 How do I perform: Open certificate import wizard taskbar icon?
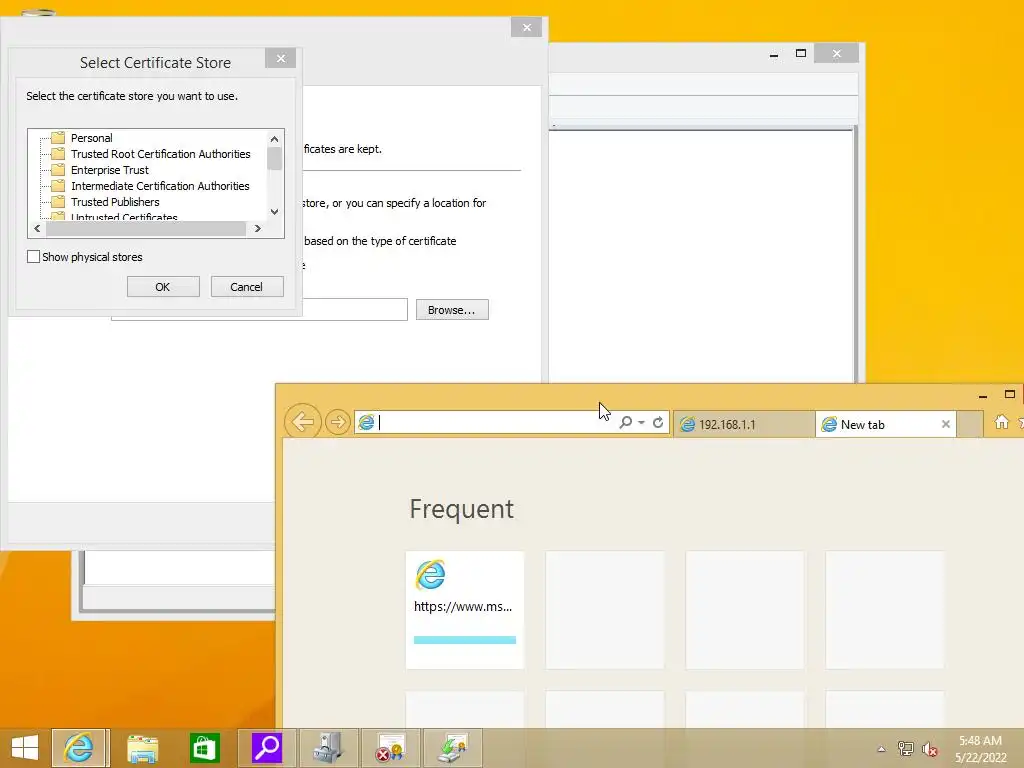pos(453,748)
